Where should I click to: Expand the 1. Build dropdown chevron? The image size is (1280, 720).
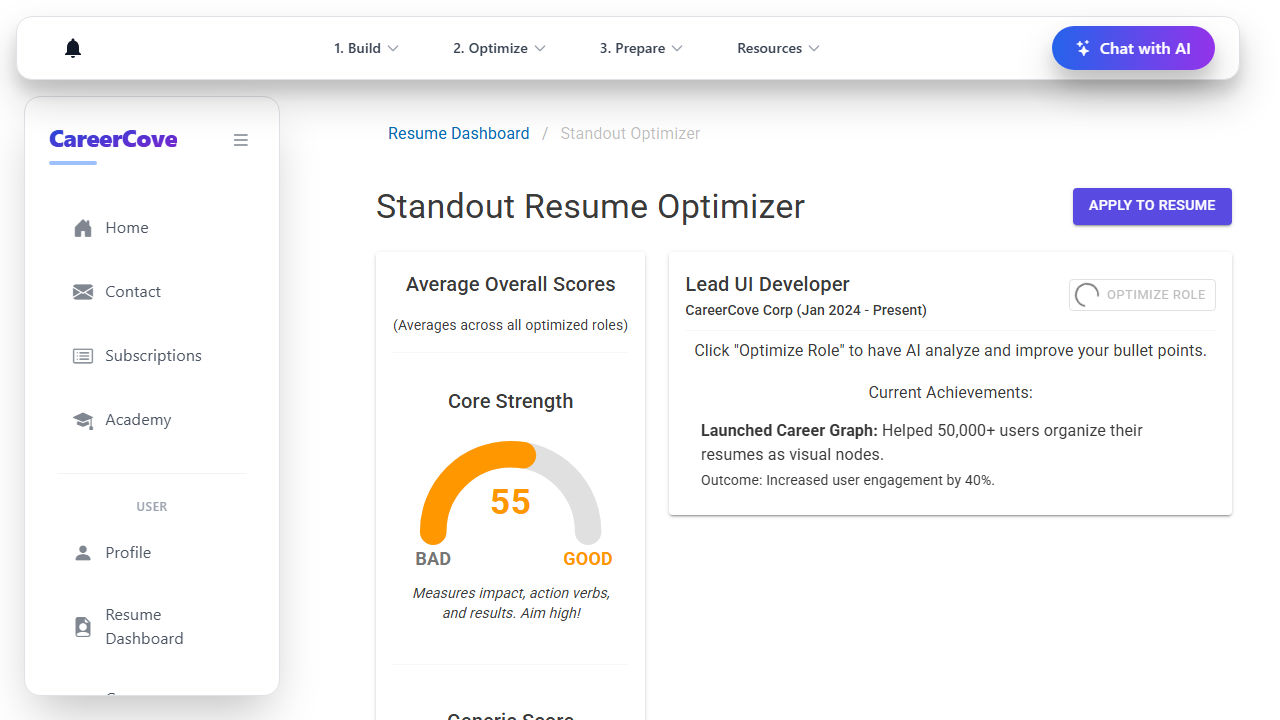393,48
